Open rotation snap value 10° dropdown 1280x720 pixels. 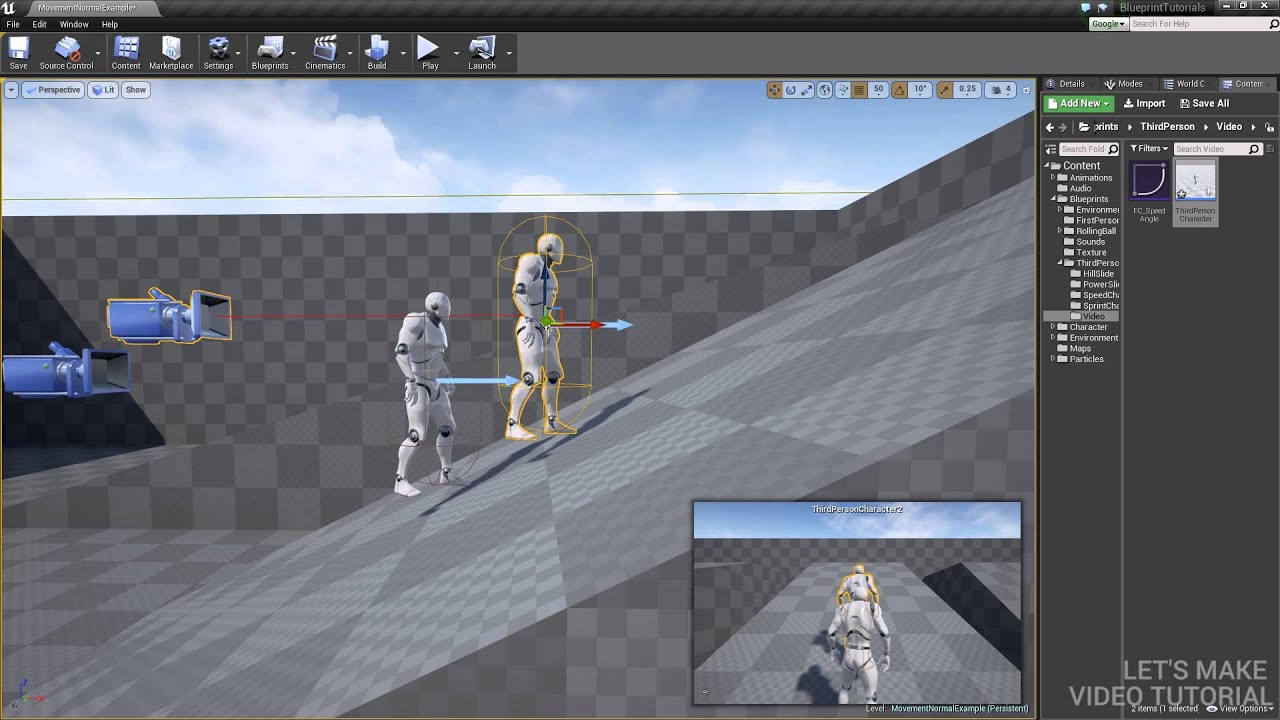tap(920, 90)
